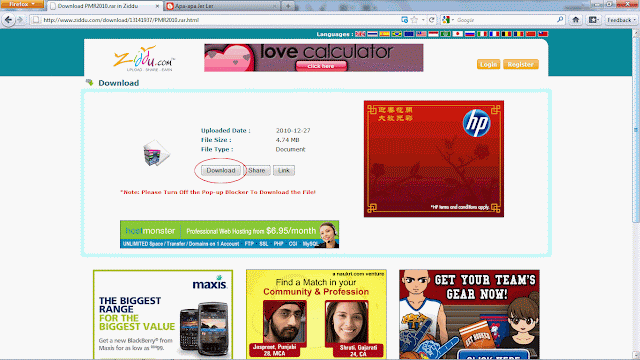Open a new tab with plus button
This screenshot has height=360, width=640.
click(x=288, y=6)
